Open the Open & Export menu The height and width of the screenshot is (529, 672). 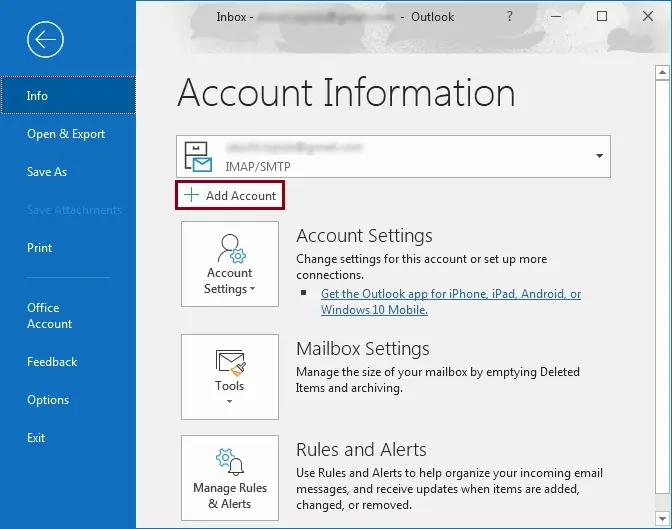66,134
